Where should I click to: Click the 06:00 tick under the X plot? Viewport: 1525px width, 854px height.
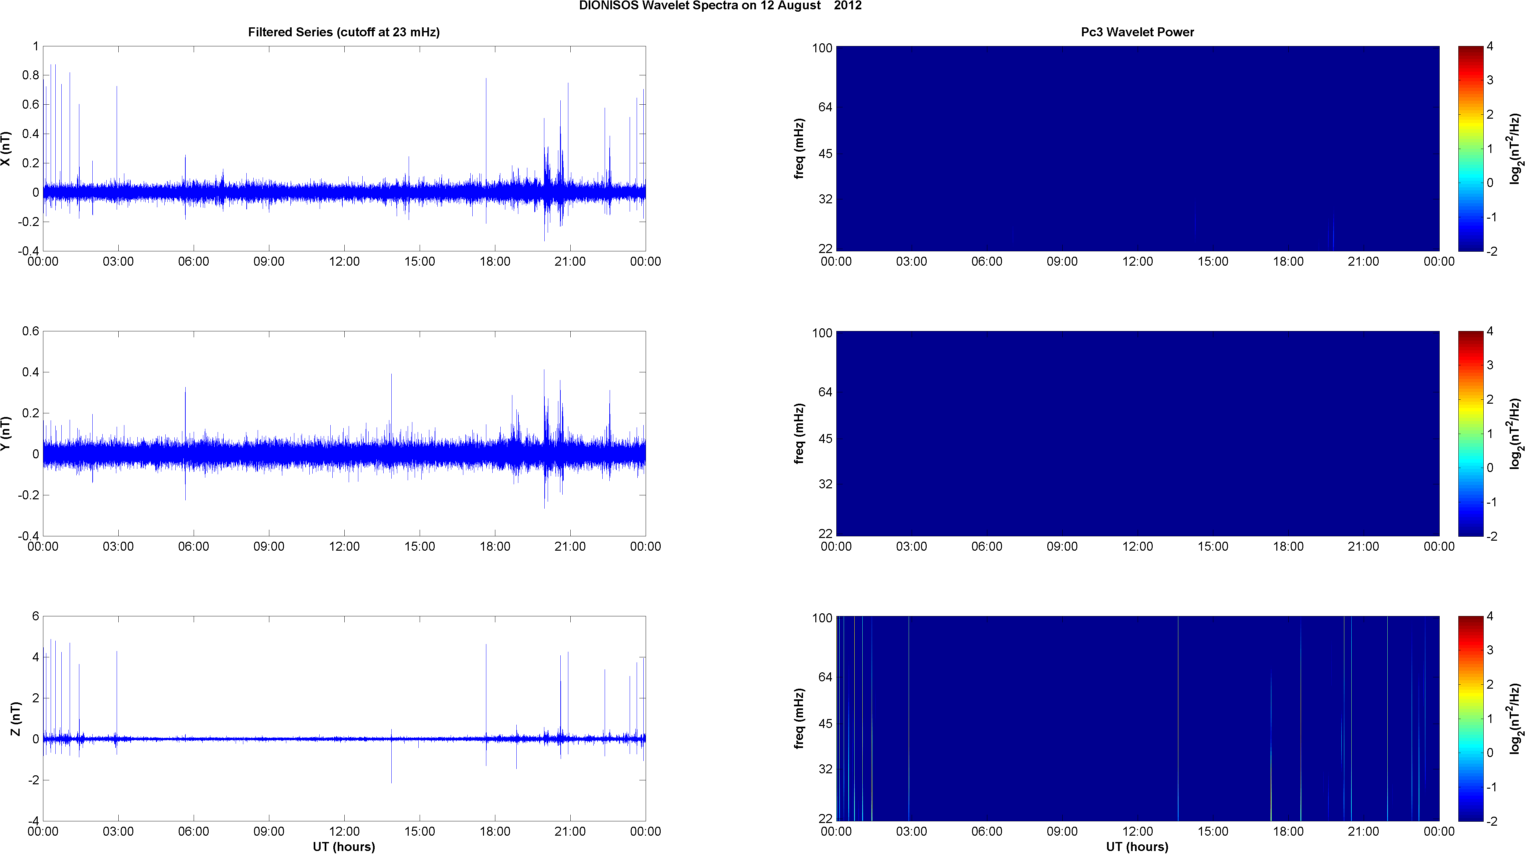[x=193, y=262]
